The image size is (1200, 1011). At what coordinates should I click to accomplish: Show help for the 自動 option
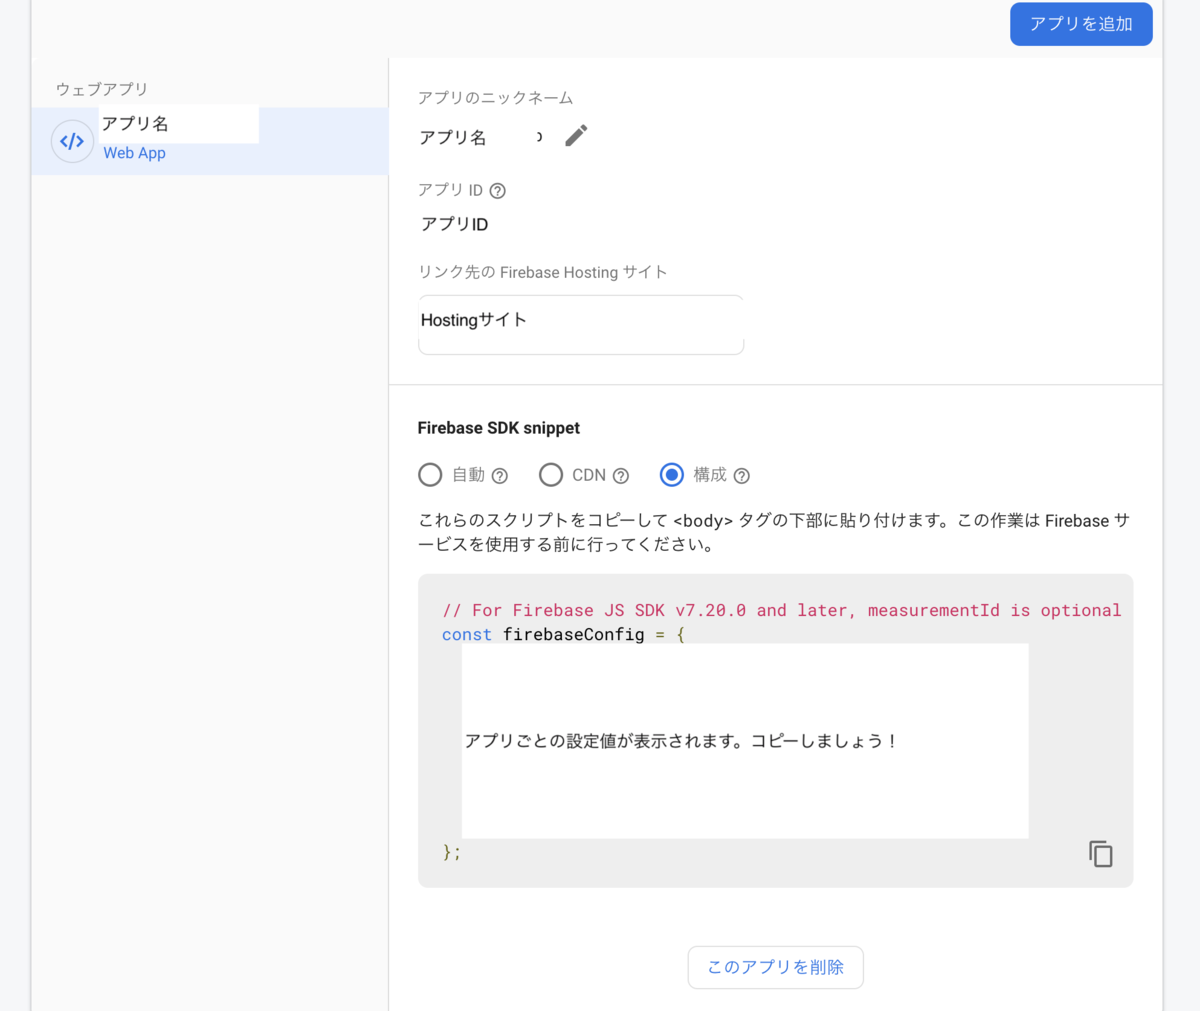pyautogui.click(x=500, y=476)
